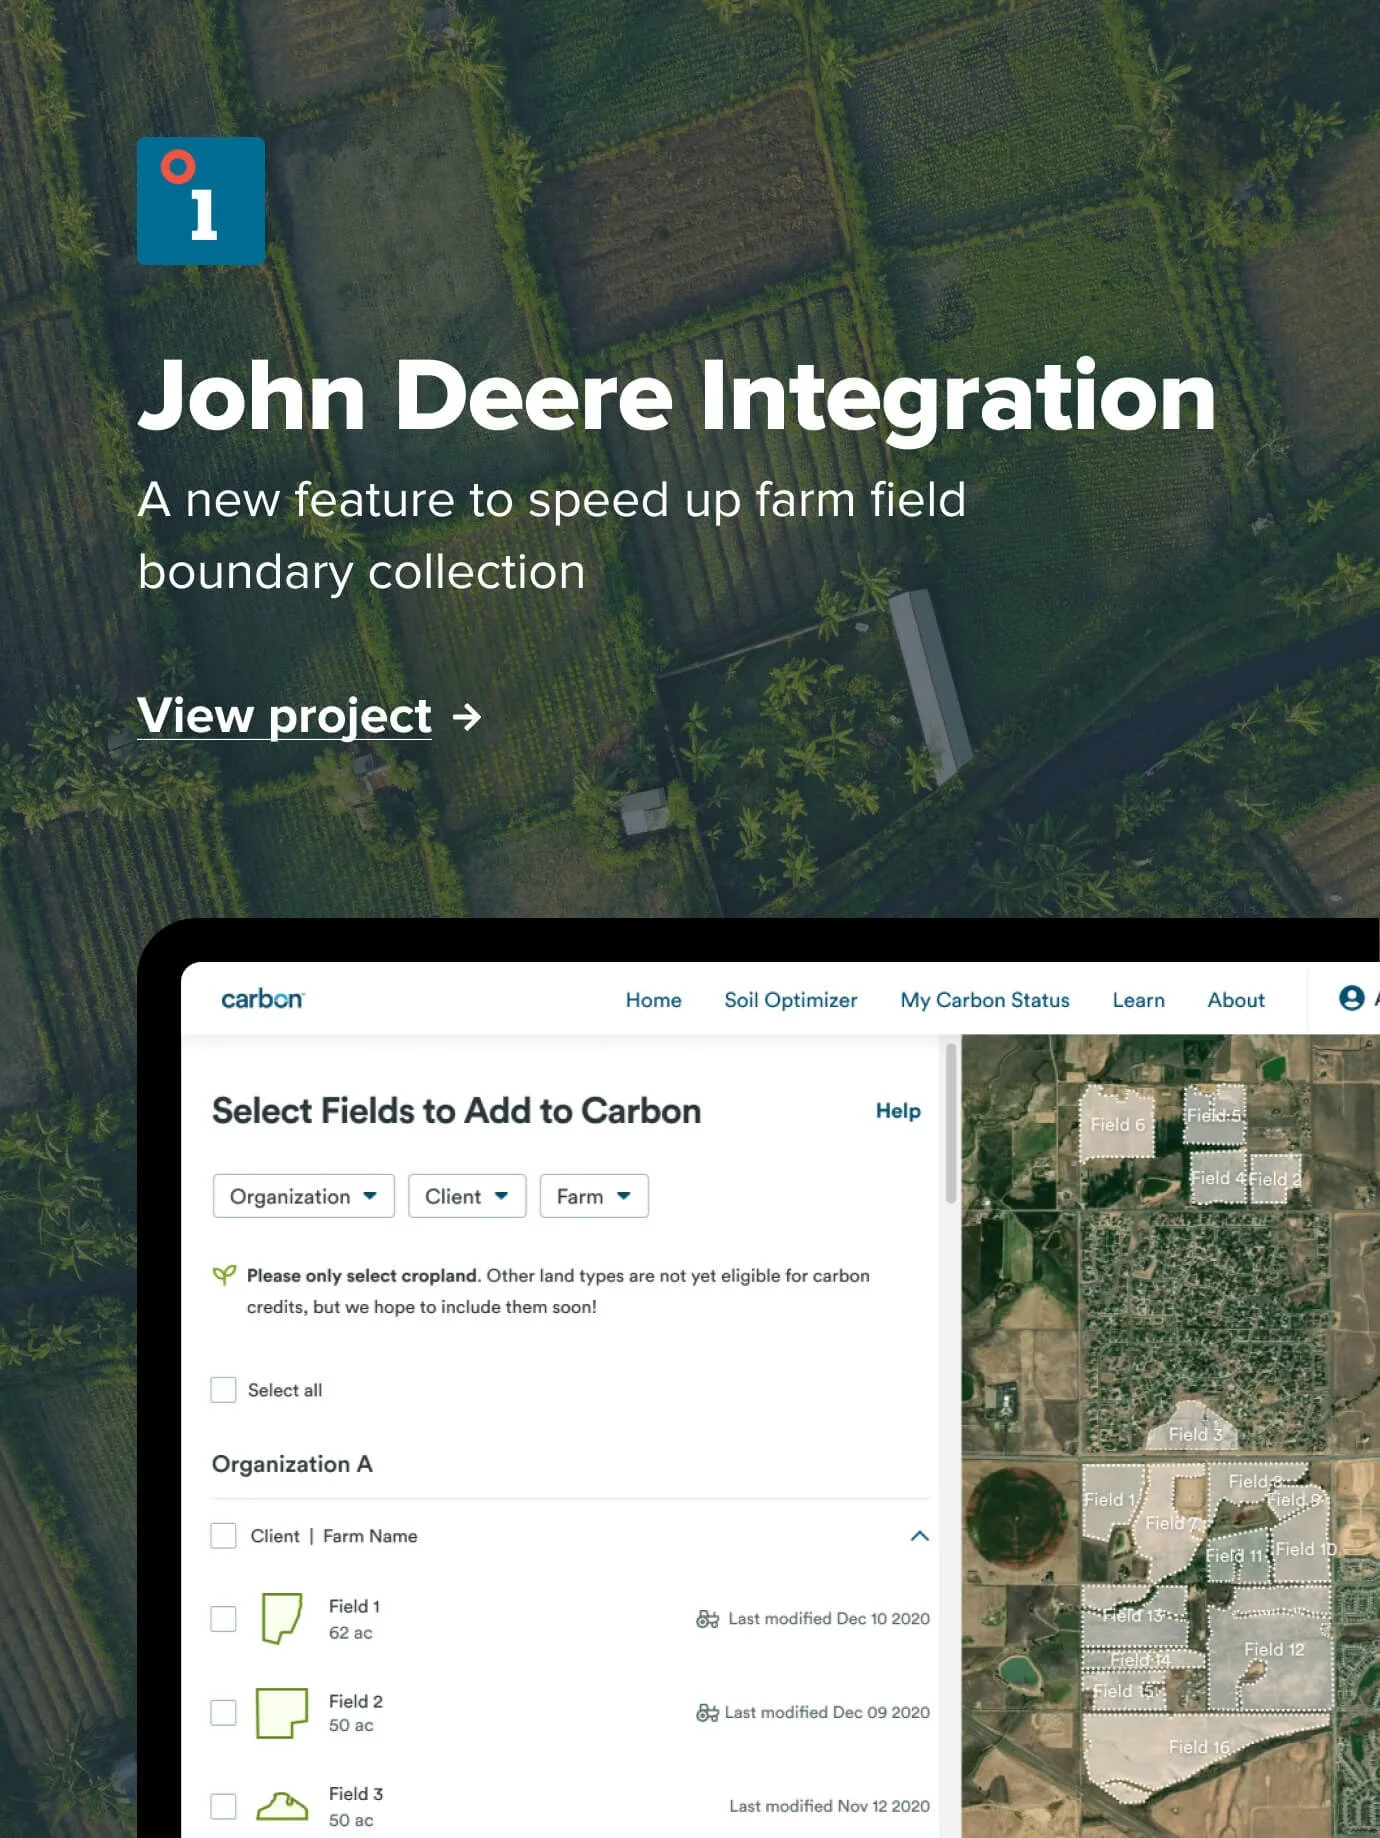This screenshot has height=1838, width=1380.
Task: Click 'Select Fields to Add to Carbon' heading
Action: (456, 1111)
